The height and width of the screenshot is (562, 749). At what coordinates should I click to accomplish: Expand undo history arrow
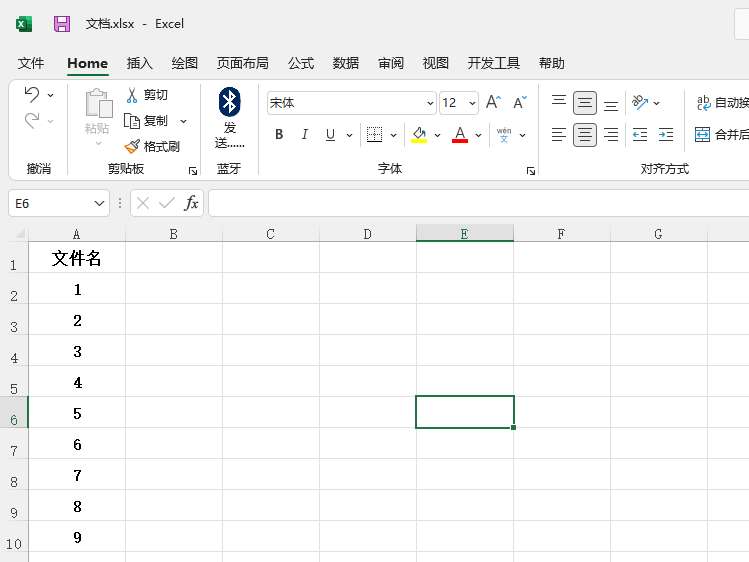pos(50,95)
